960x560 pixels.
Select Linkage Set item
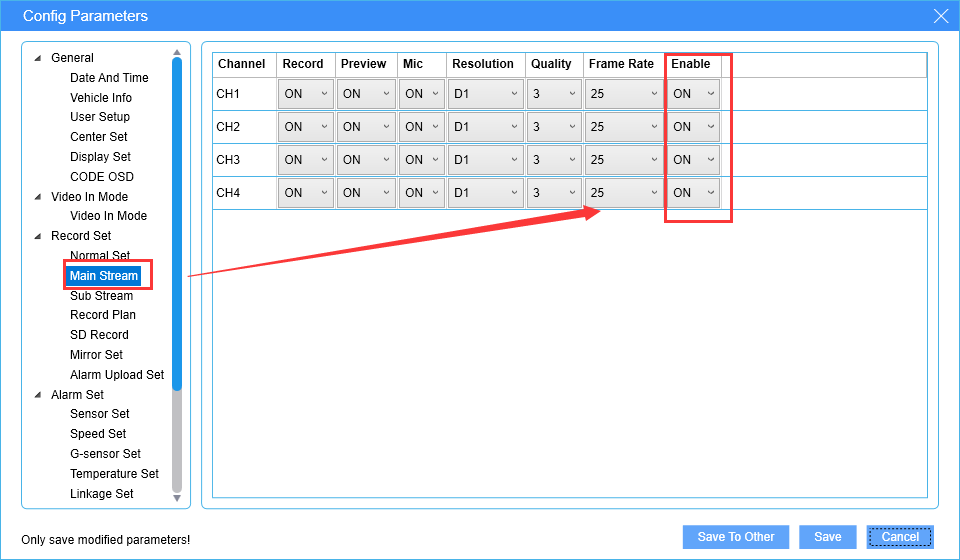tap(102, 493)
